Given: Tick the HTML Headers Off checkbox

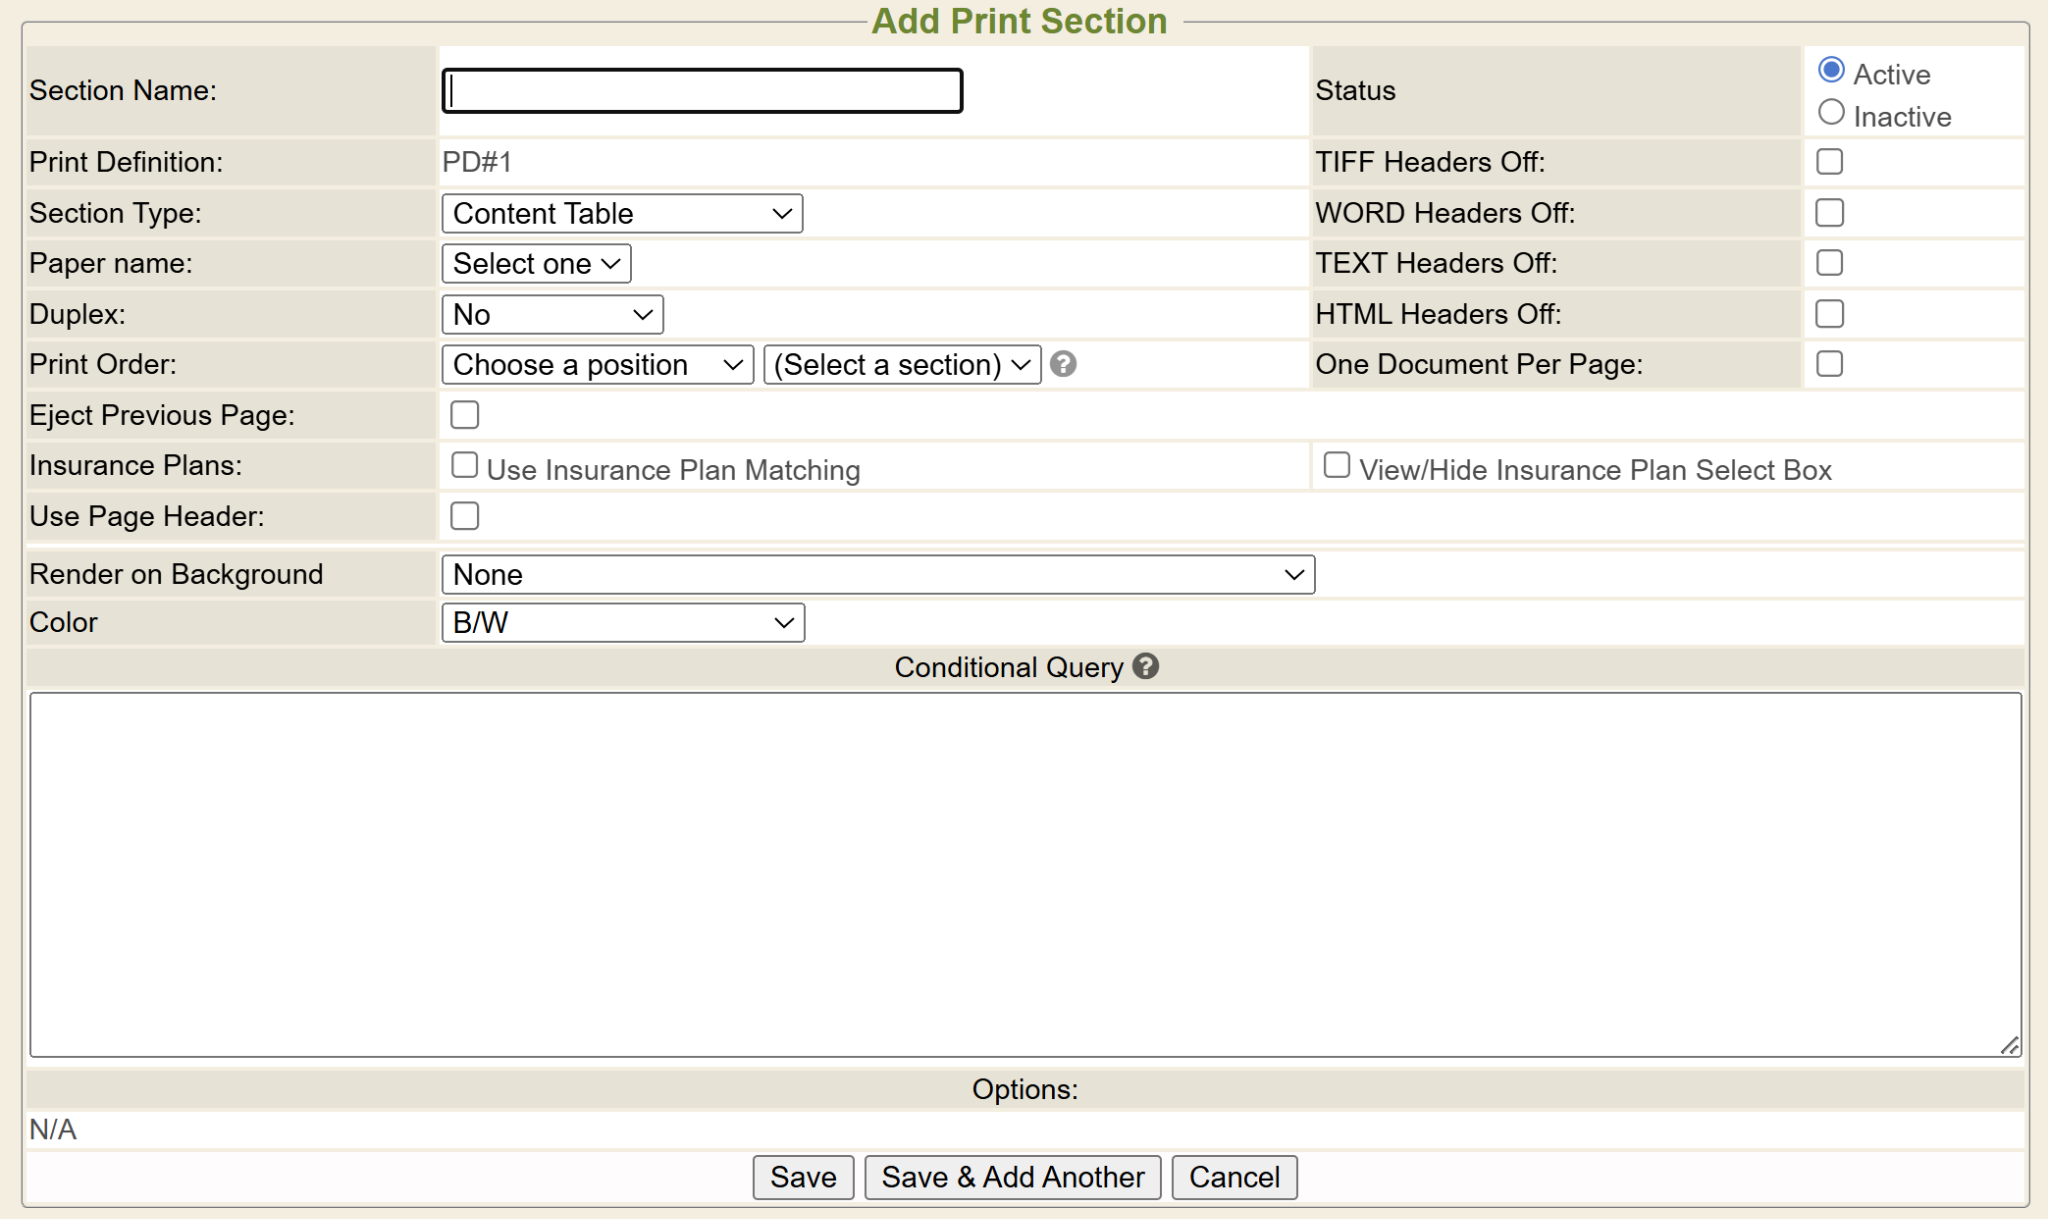Looking at the screenshot, I should coord(1829,314).
